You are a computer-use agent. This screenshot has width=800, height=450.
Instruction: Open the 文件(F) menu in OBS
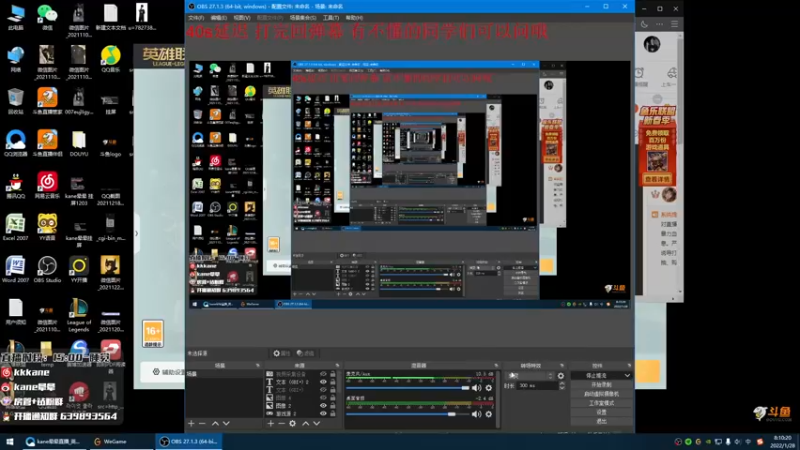point(196,18)
